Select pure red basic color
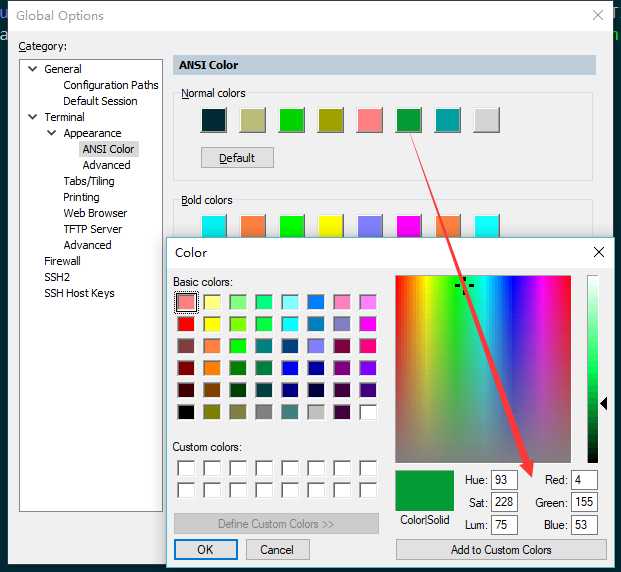This screenshot has width=621, height=572. coord(186,324)
